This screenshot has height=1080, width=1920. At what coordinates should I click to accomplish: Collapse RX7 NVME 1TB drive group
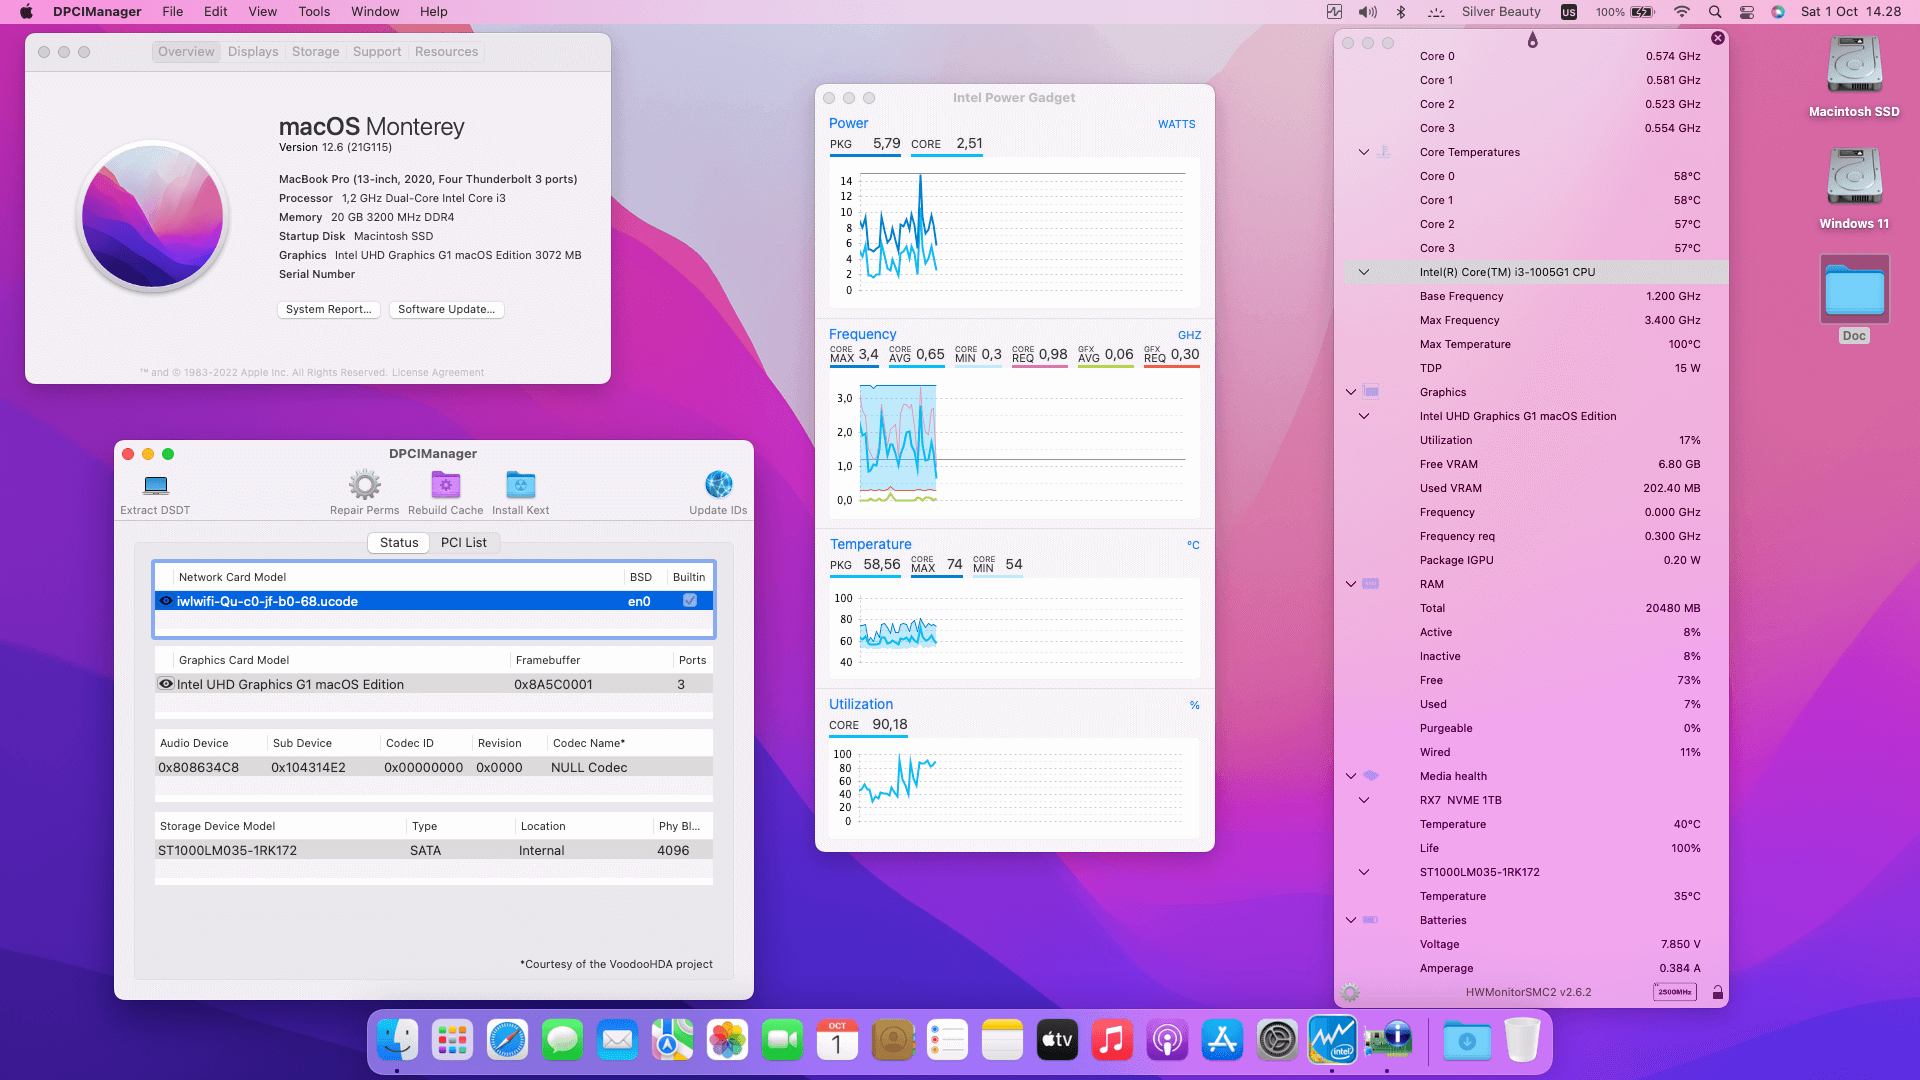(x=1363, y=800)
